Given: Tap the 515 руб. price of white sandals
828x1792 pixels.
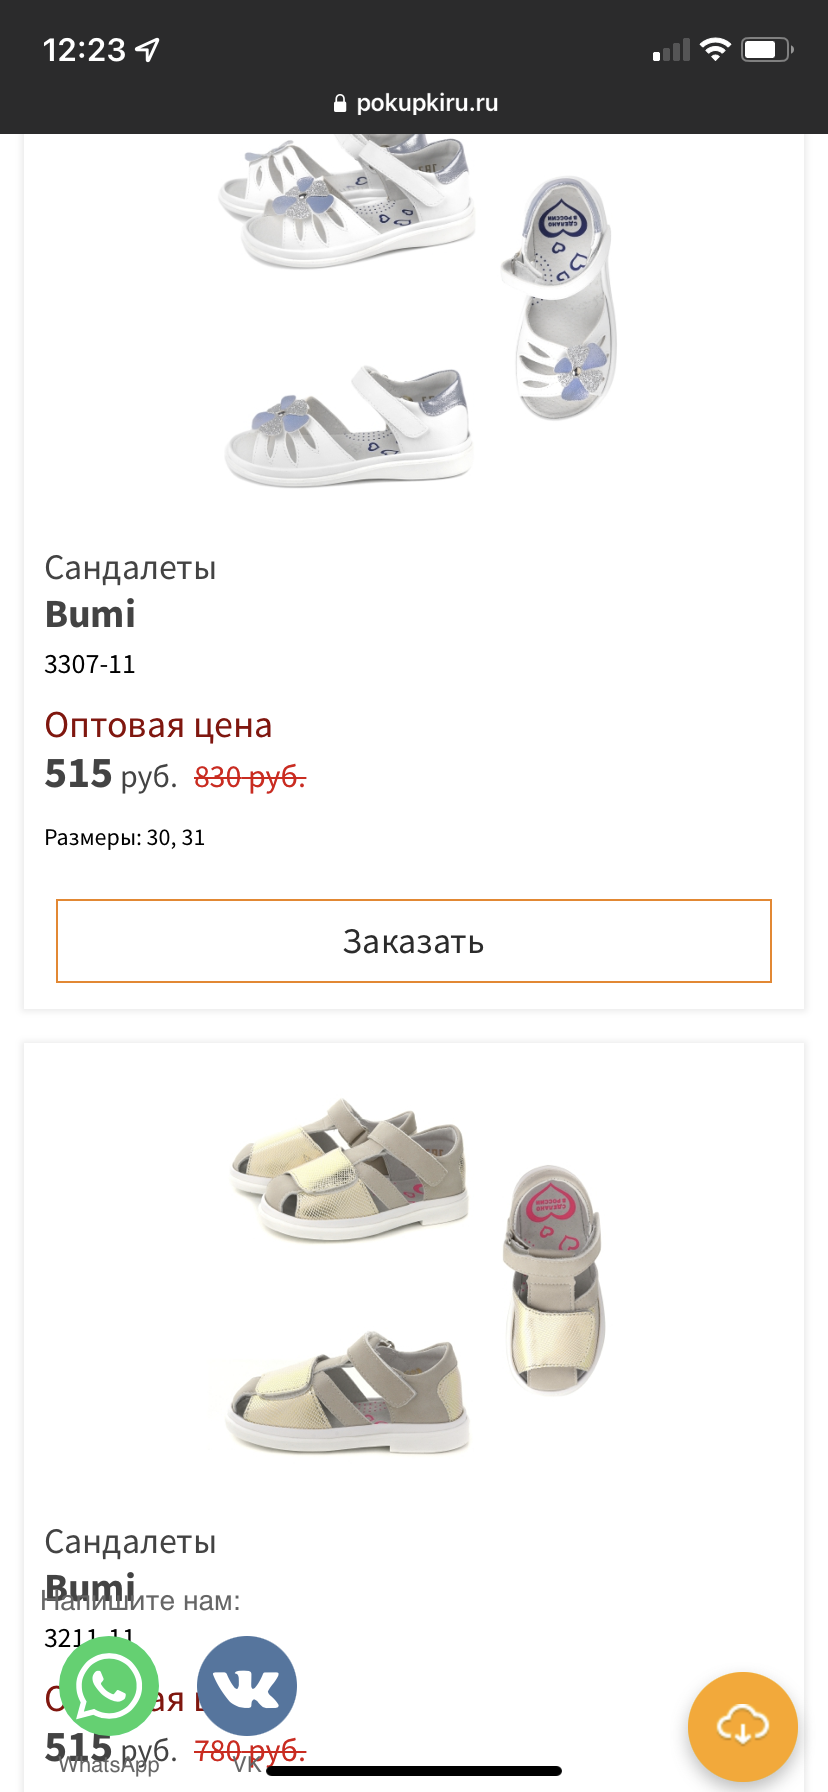Looking at the screenshot, I should pos(111,775).
